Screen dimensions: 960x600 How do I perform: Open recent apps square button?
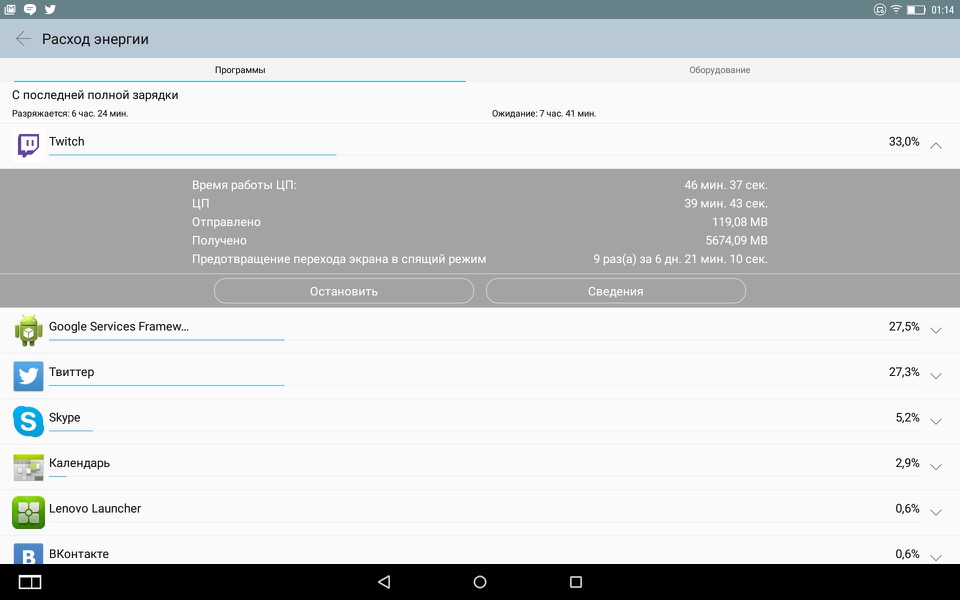point(576,582)
